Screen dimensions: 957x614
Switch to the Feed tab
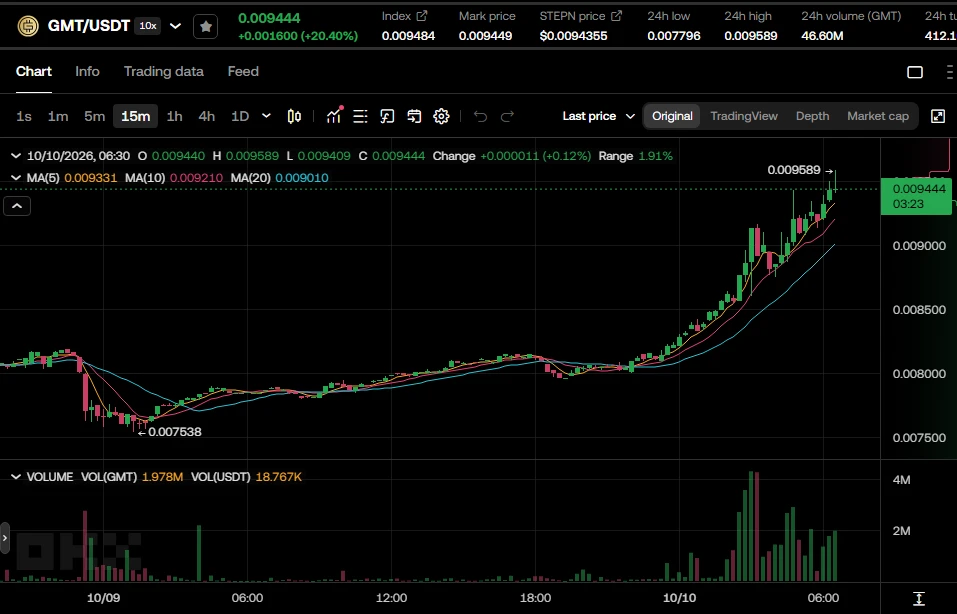[x=243, y=71]
